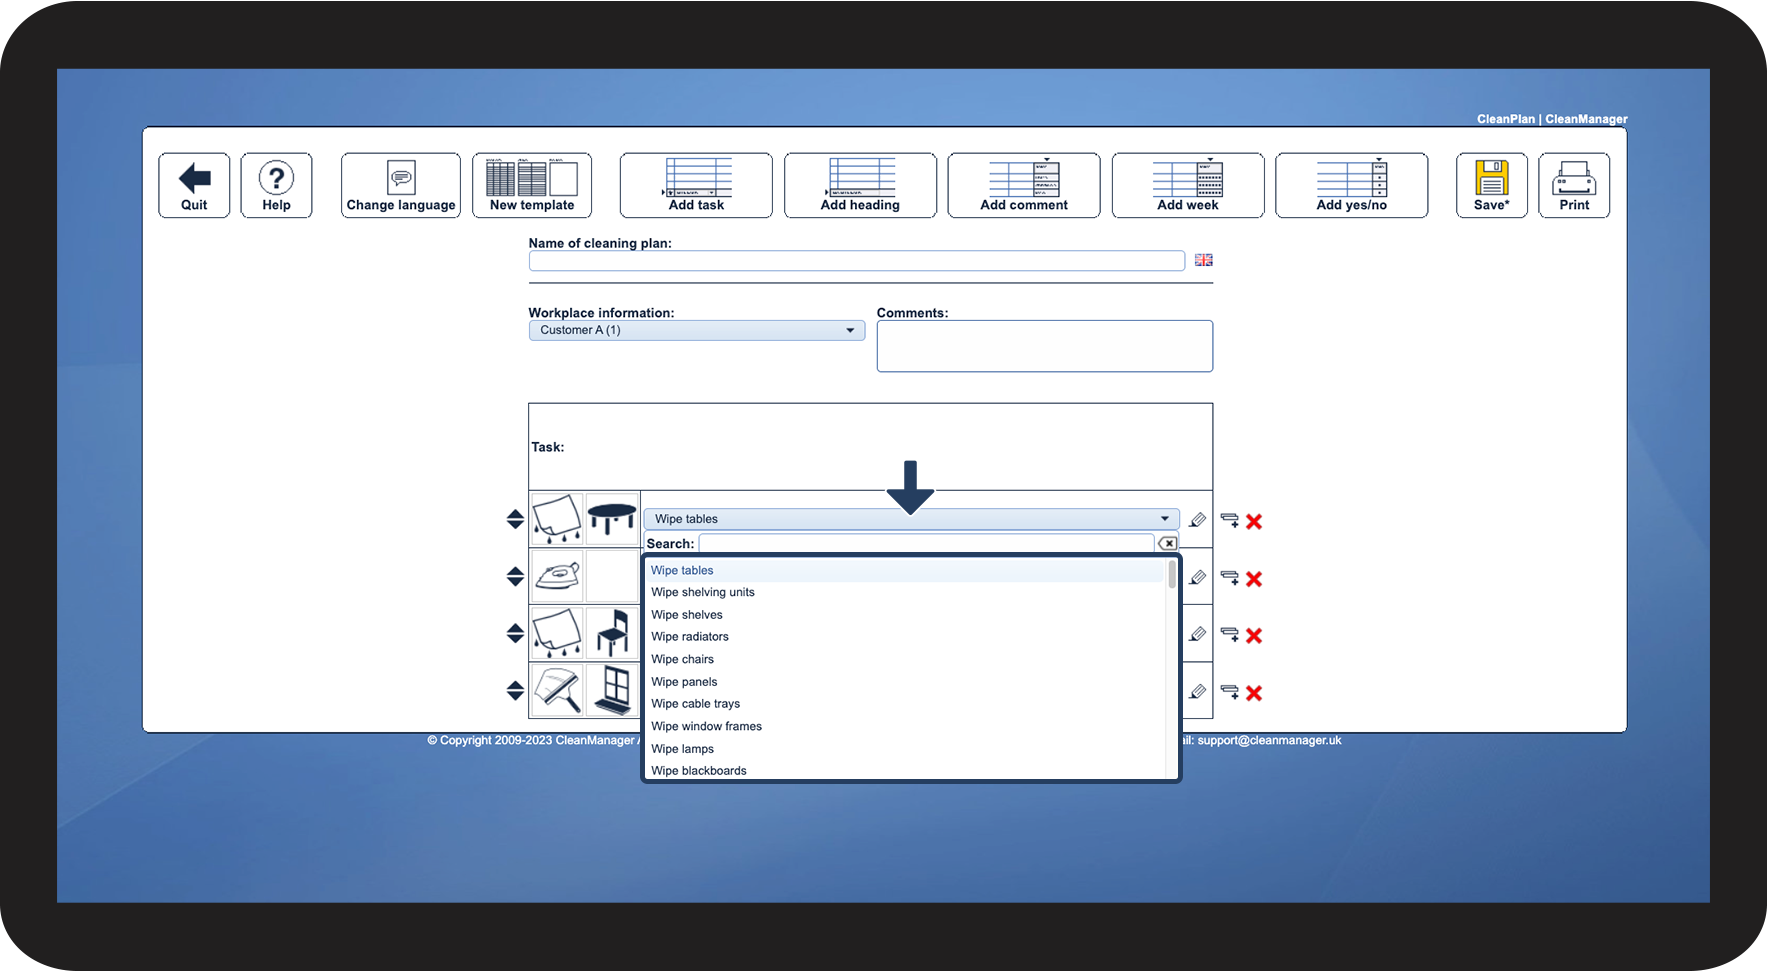The width and height of the screenshot is (1767, 971).
Task: Insert a row after the Wipe tables row
Action: pos(1230,520)
